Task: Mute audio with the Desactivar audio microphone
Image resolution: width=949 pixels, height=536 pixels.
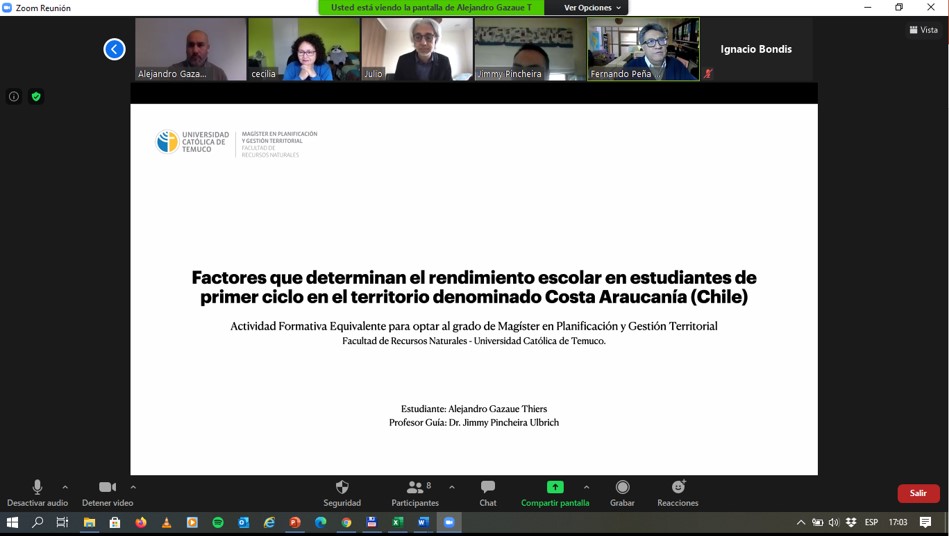Action: tap(37, 493)
